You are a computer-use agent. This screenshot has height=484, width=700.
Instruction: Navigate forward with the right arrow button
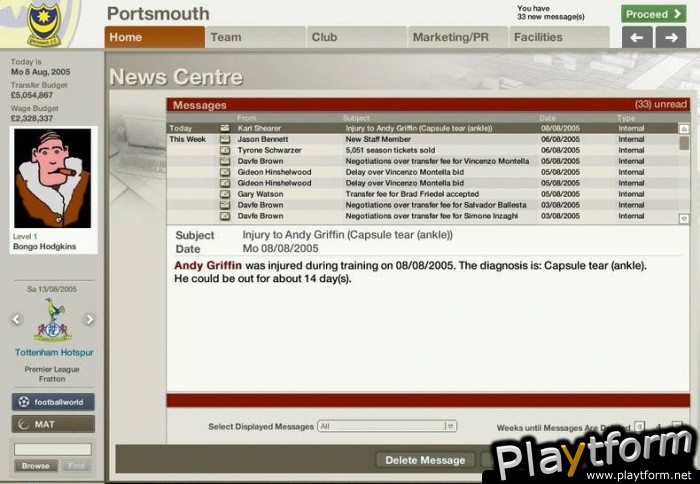(x=668, y=38)
